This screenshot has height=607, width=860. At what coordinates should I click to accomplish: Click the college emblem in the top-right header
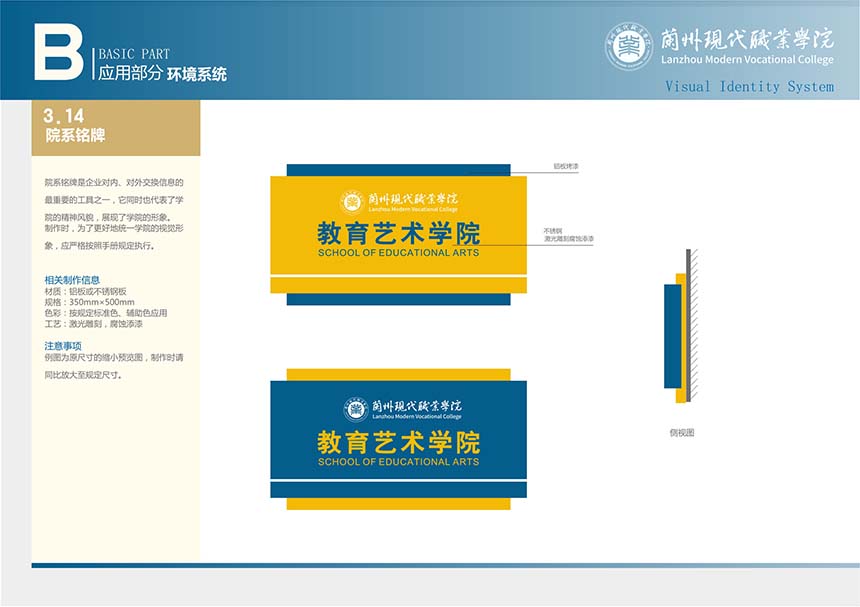click(x=629, y=47)
